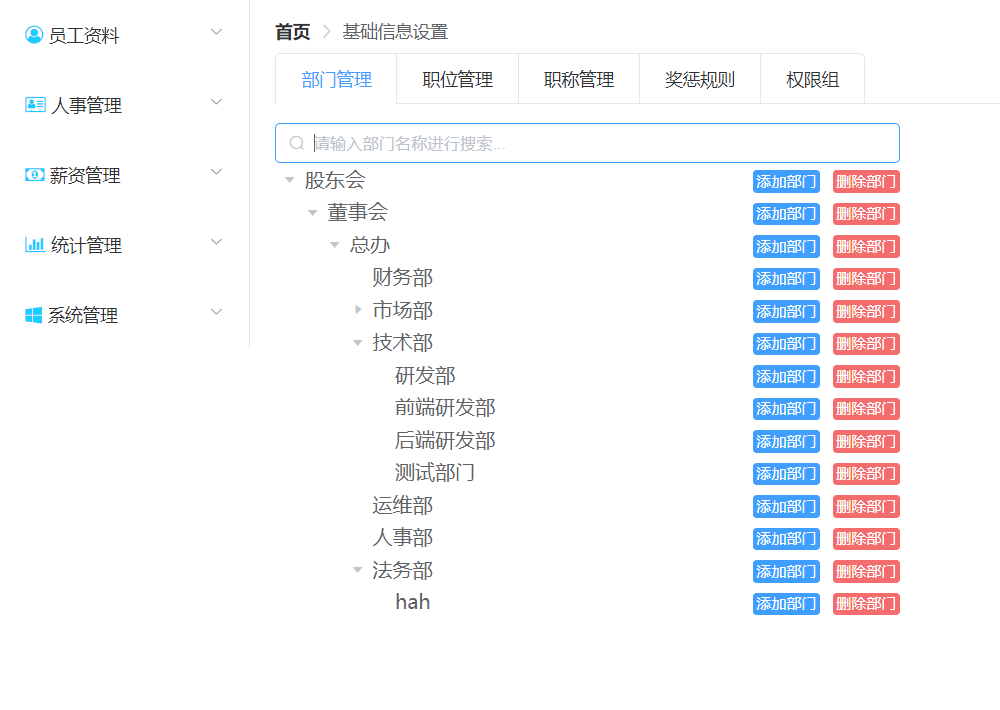Click the 人事管理 ID card icon

[x=35, y=105]
